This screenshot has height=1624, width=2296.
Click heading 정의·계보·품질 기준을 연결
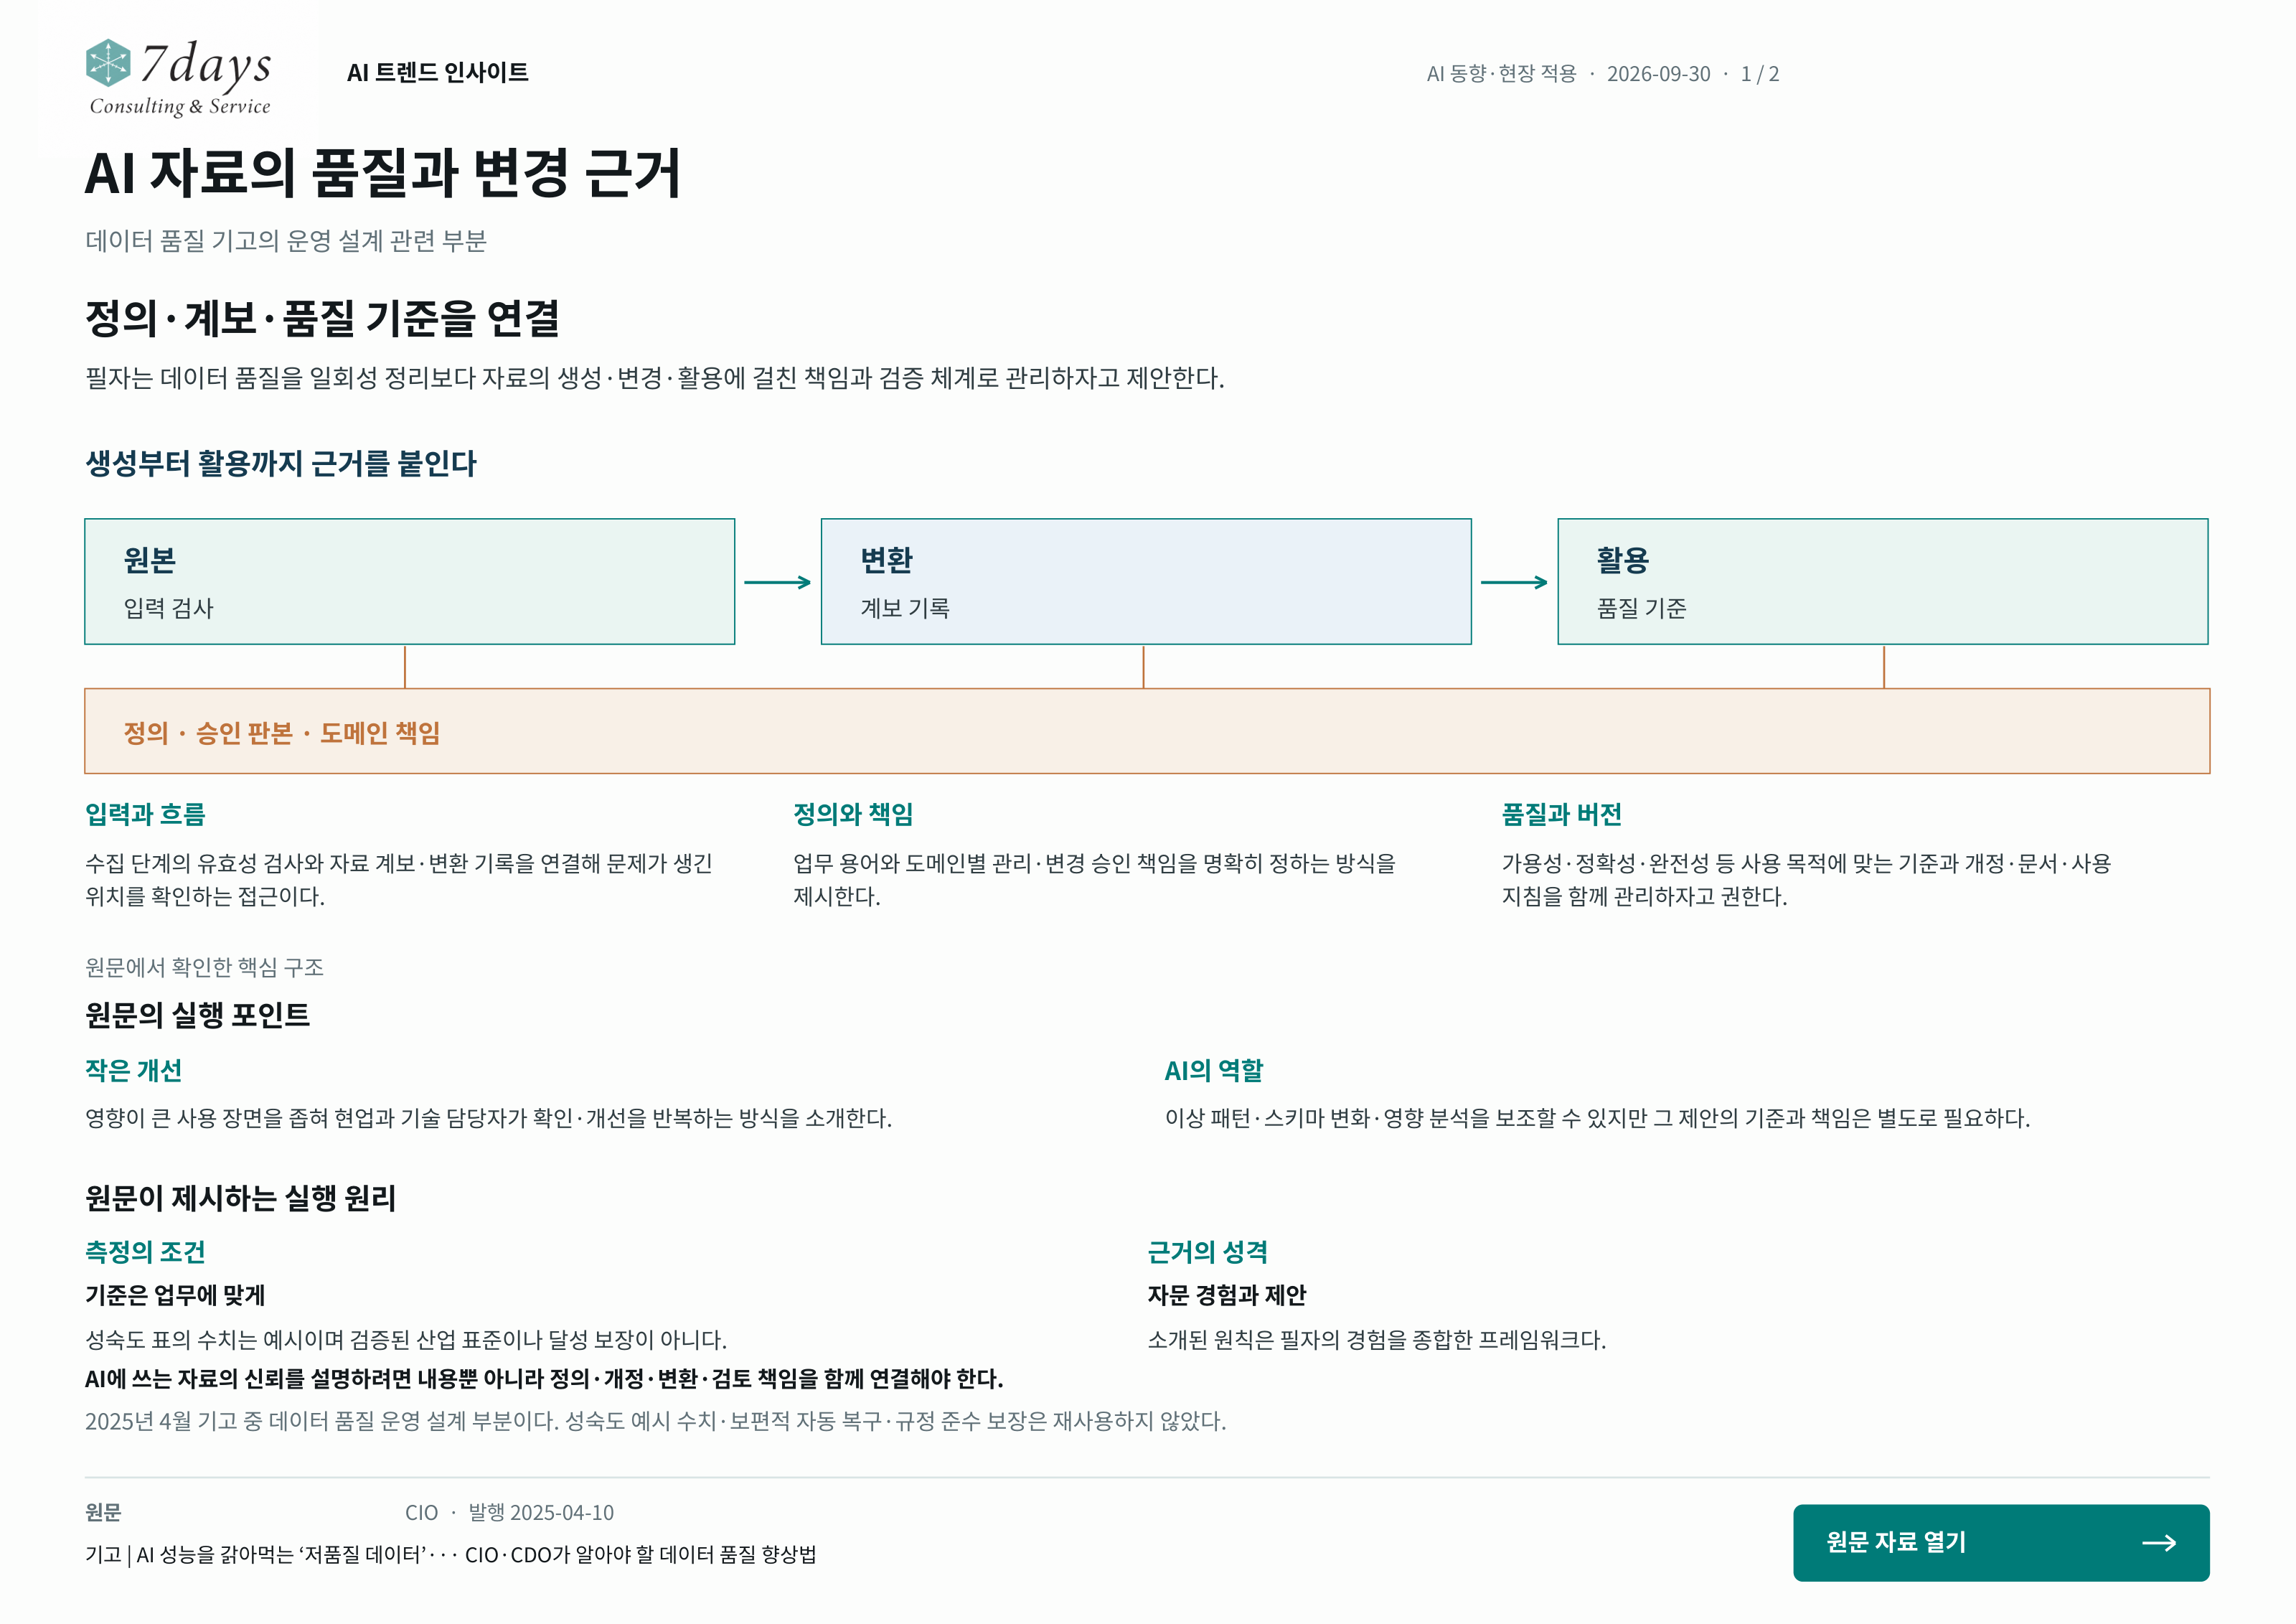coord(322,318)
